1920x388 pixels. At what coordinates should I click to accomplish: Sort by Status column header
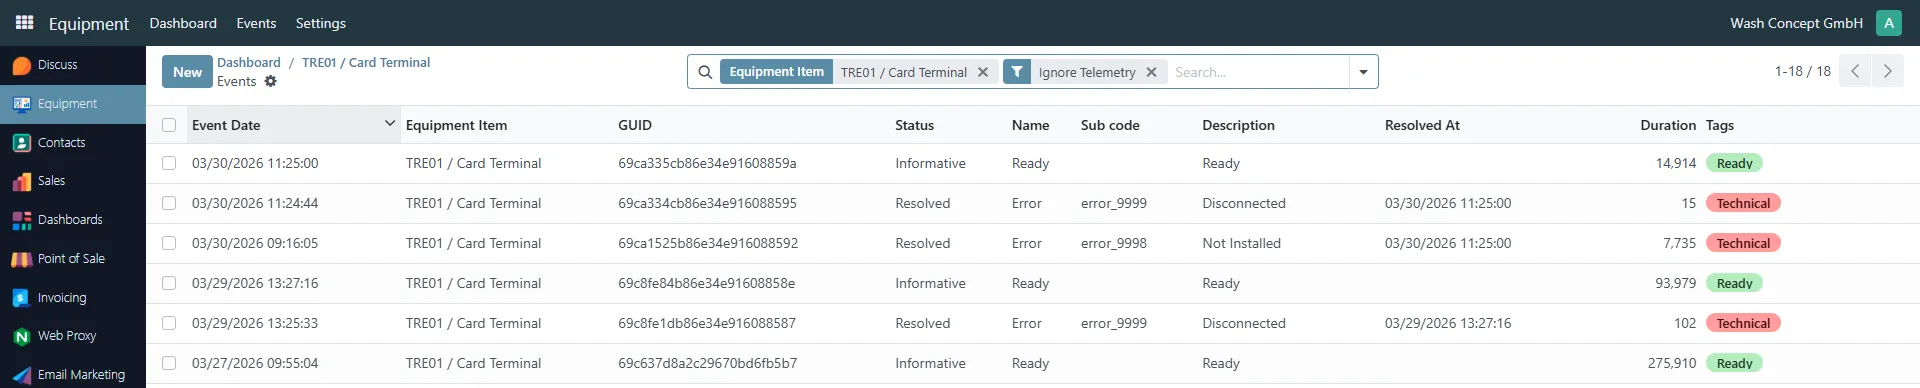coord(914,125)
